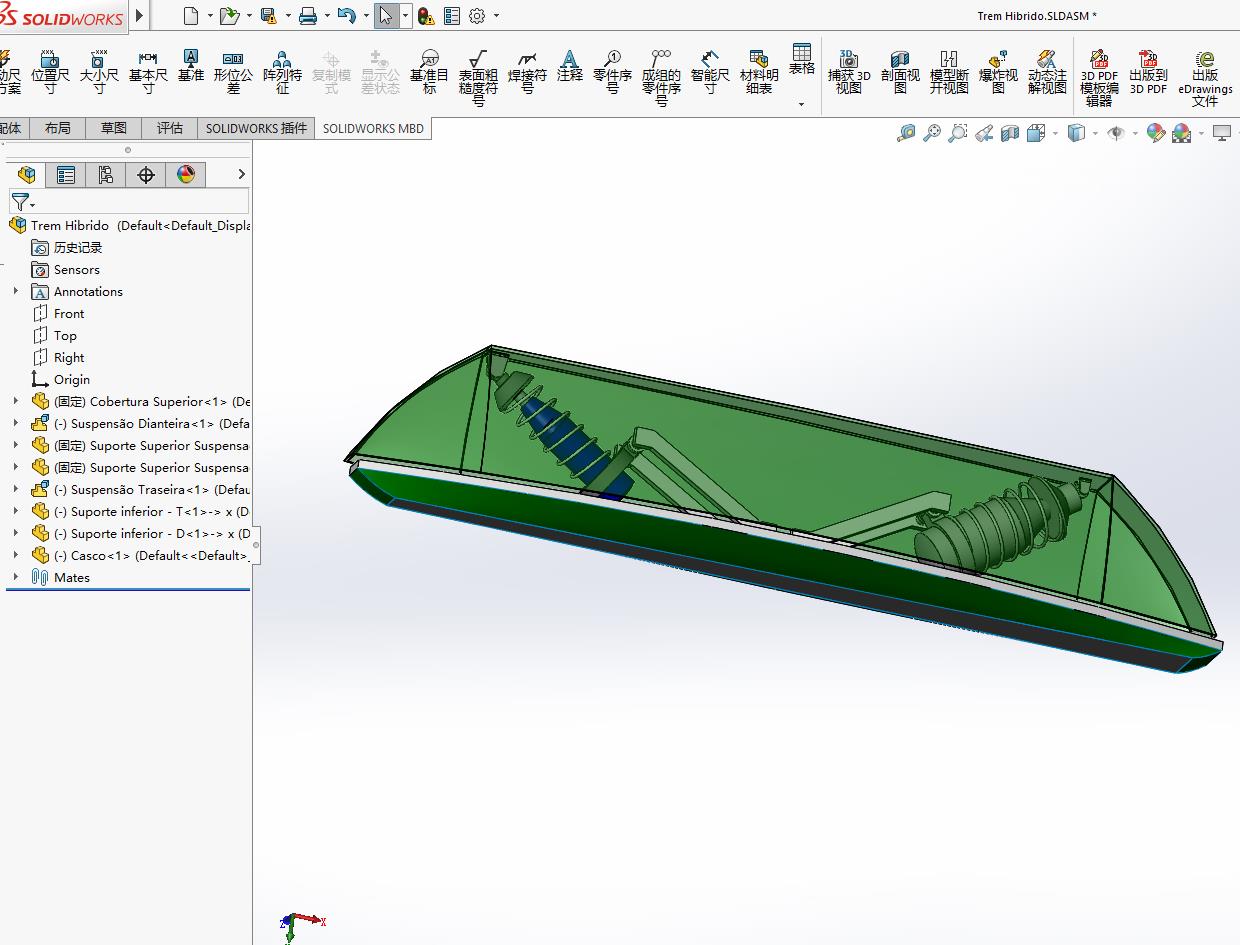Select Sensors in the feature tree

(77, 269)
